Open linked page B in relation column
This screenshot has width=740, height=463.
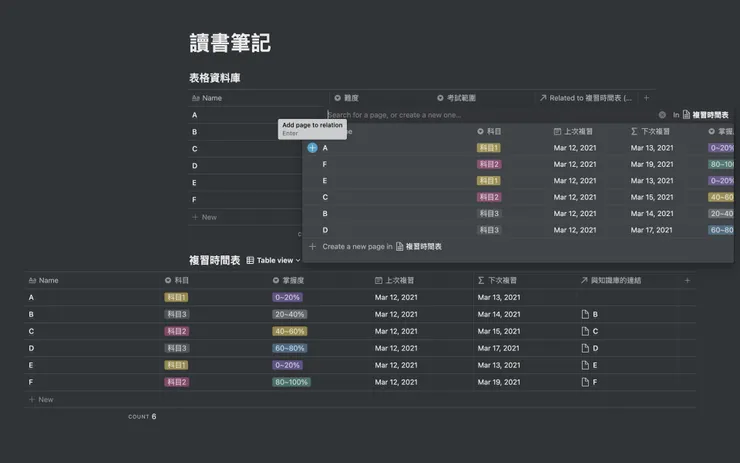(x=589, y=314)
